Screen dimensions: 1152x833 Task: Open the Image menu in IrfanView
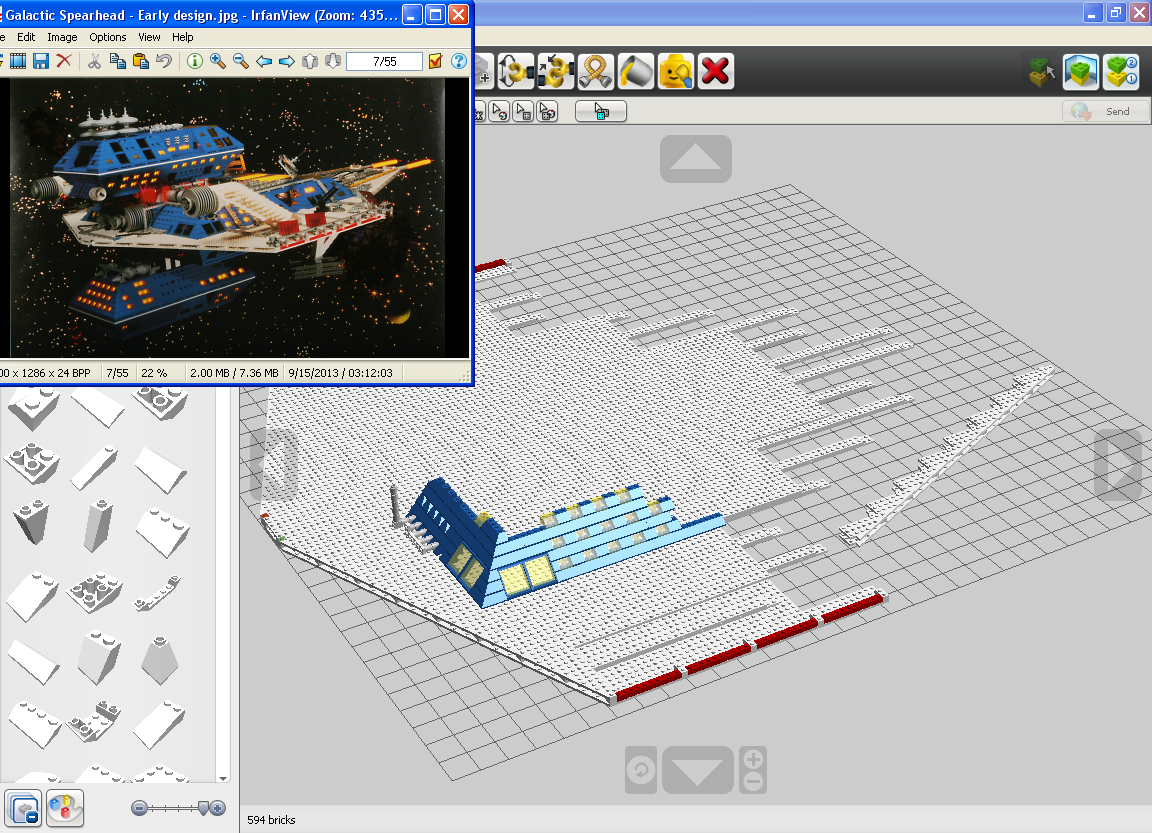point(62,37)
